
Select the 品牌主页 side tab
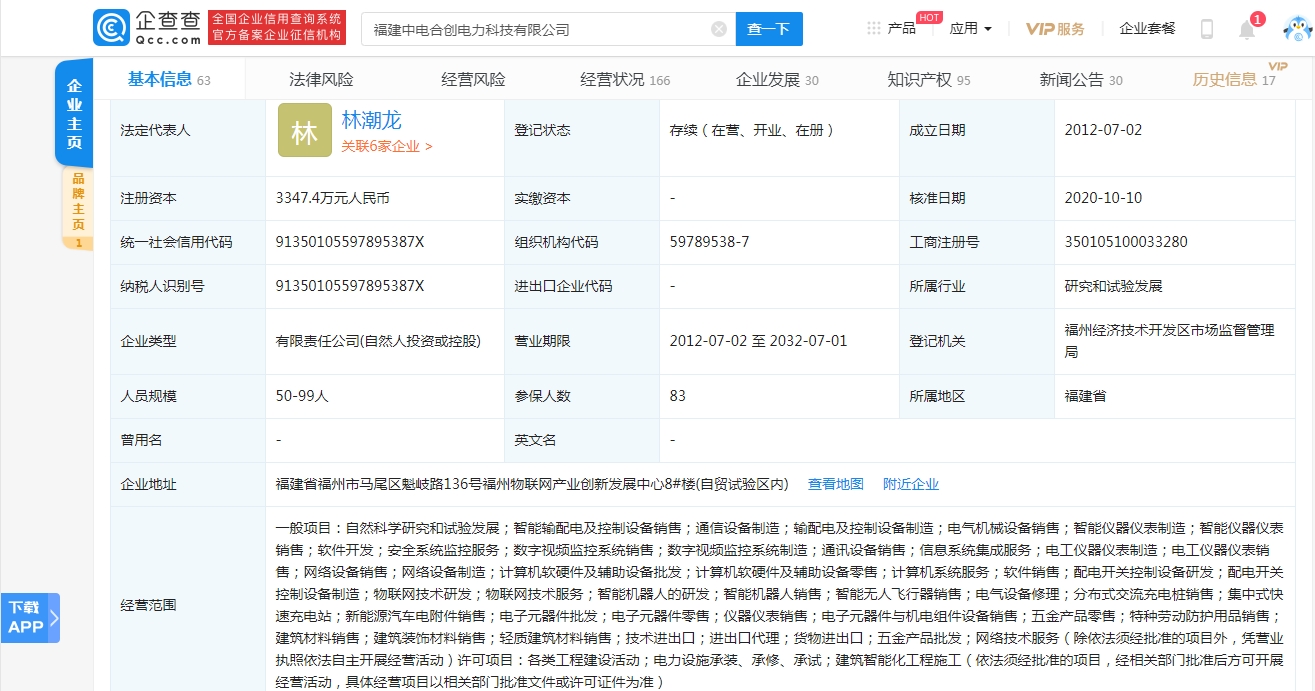pyautogui.click(x=77, y=208)
